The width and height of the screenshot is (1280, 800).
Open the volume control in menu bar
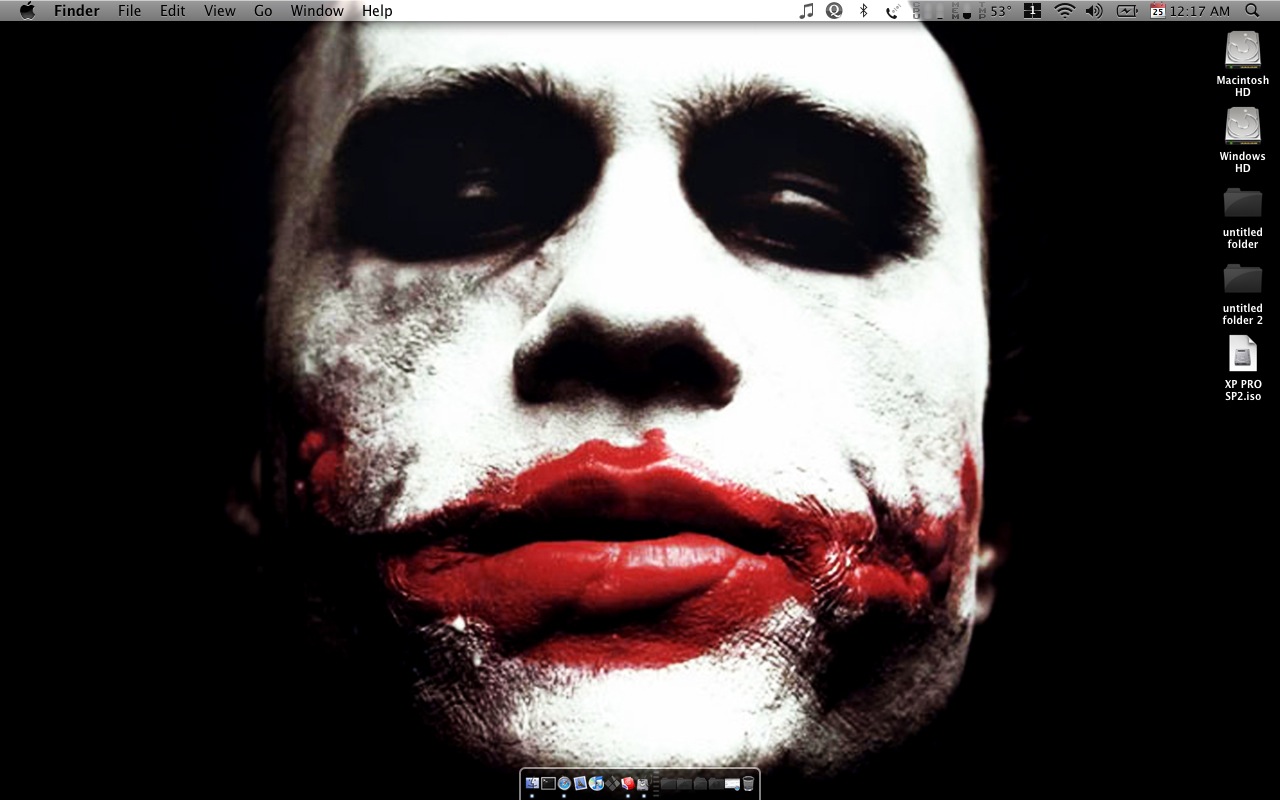[1094, 11]
